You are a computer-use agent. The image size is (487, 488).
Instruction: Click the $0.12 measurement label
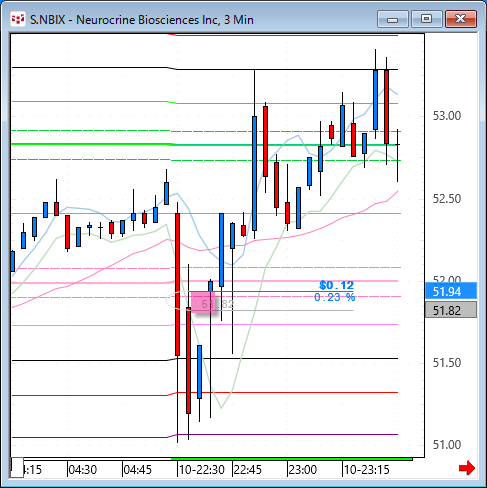[x=336, y=285]
